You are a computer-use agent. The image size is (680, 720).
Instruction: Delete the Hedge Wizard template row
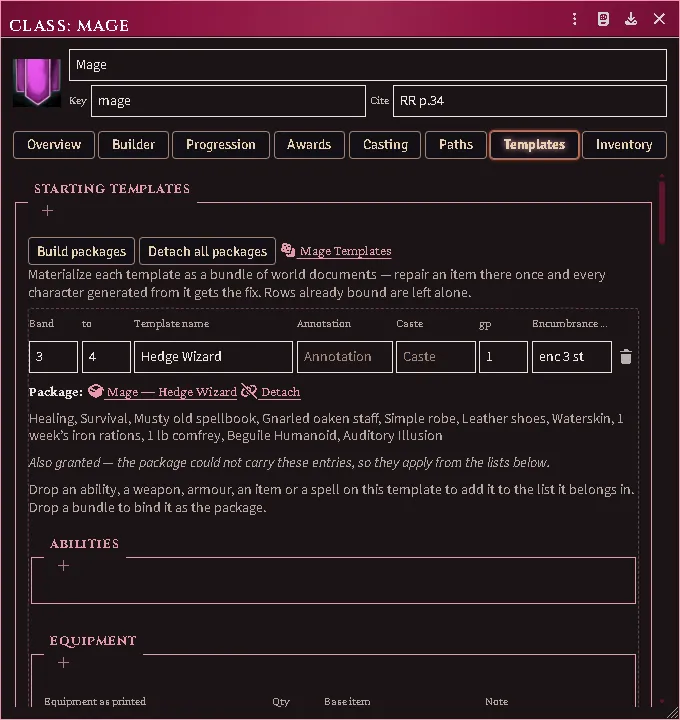[x=626, y=357]
